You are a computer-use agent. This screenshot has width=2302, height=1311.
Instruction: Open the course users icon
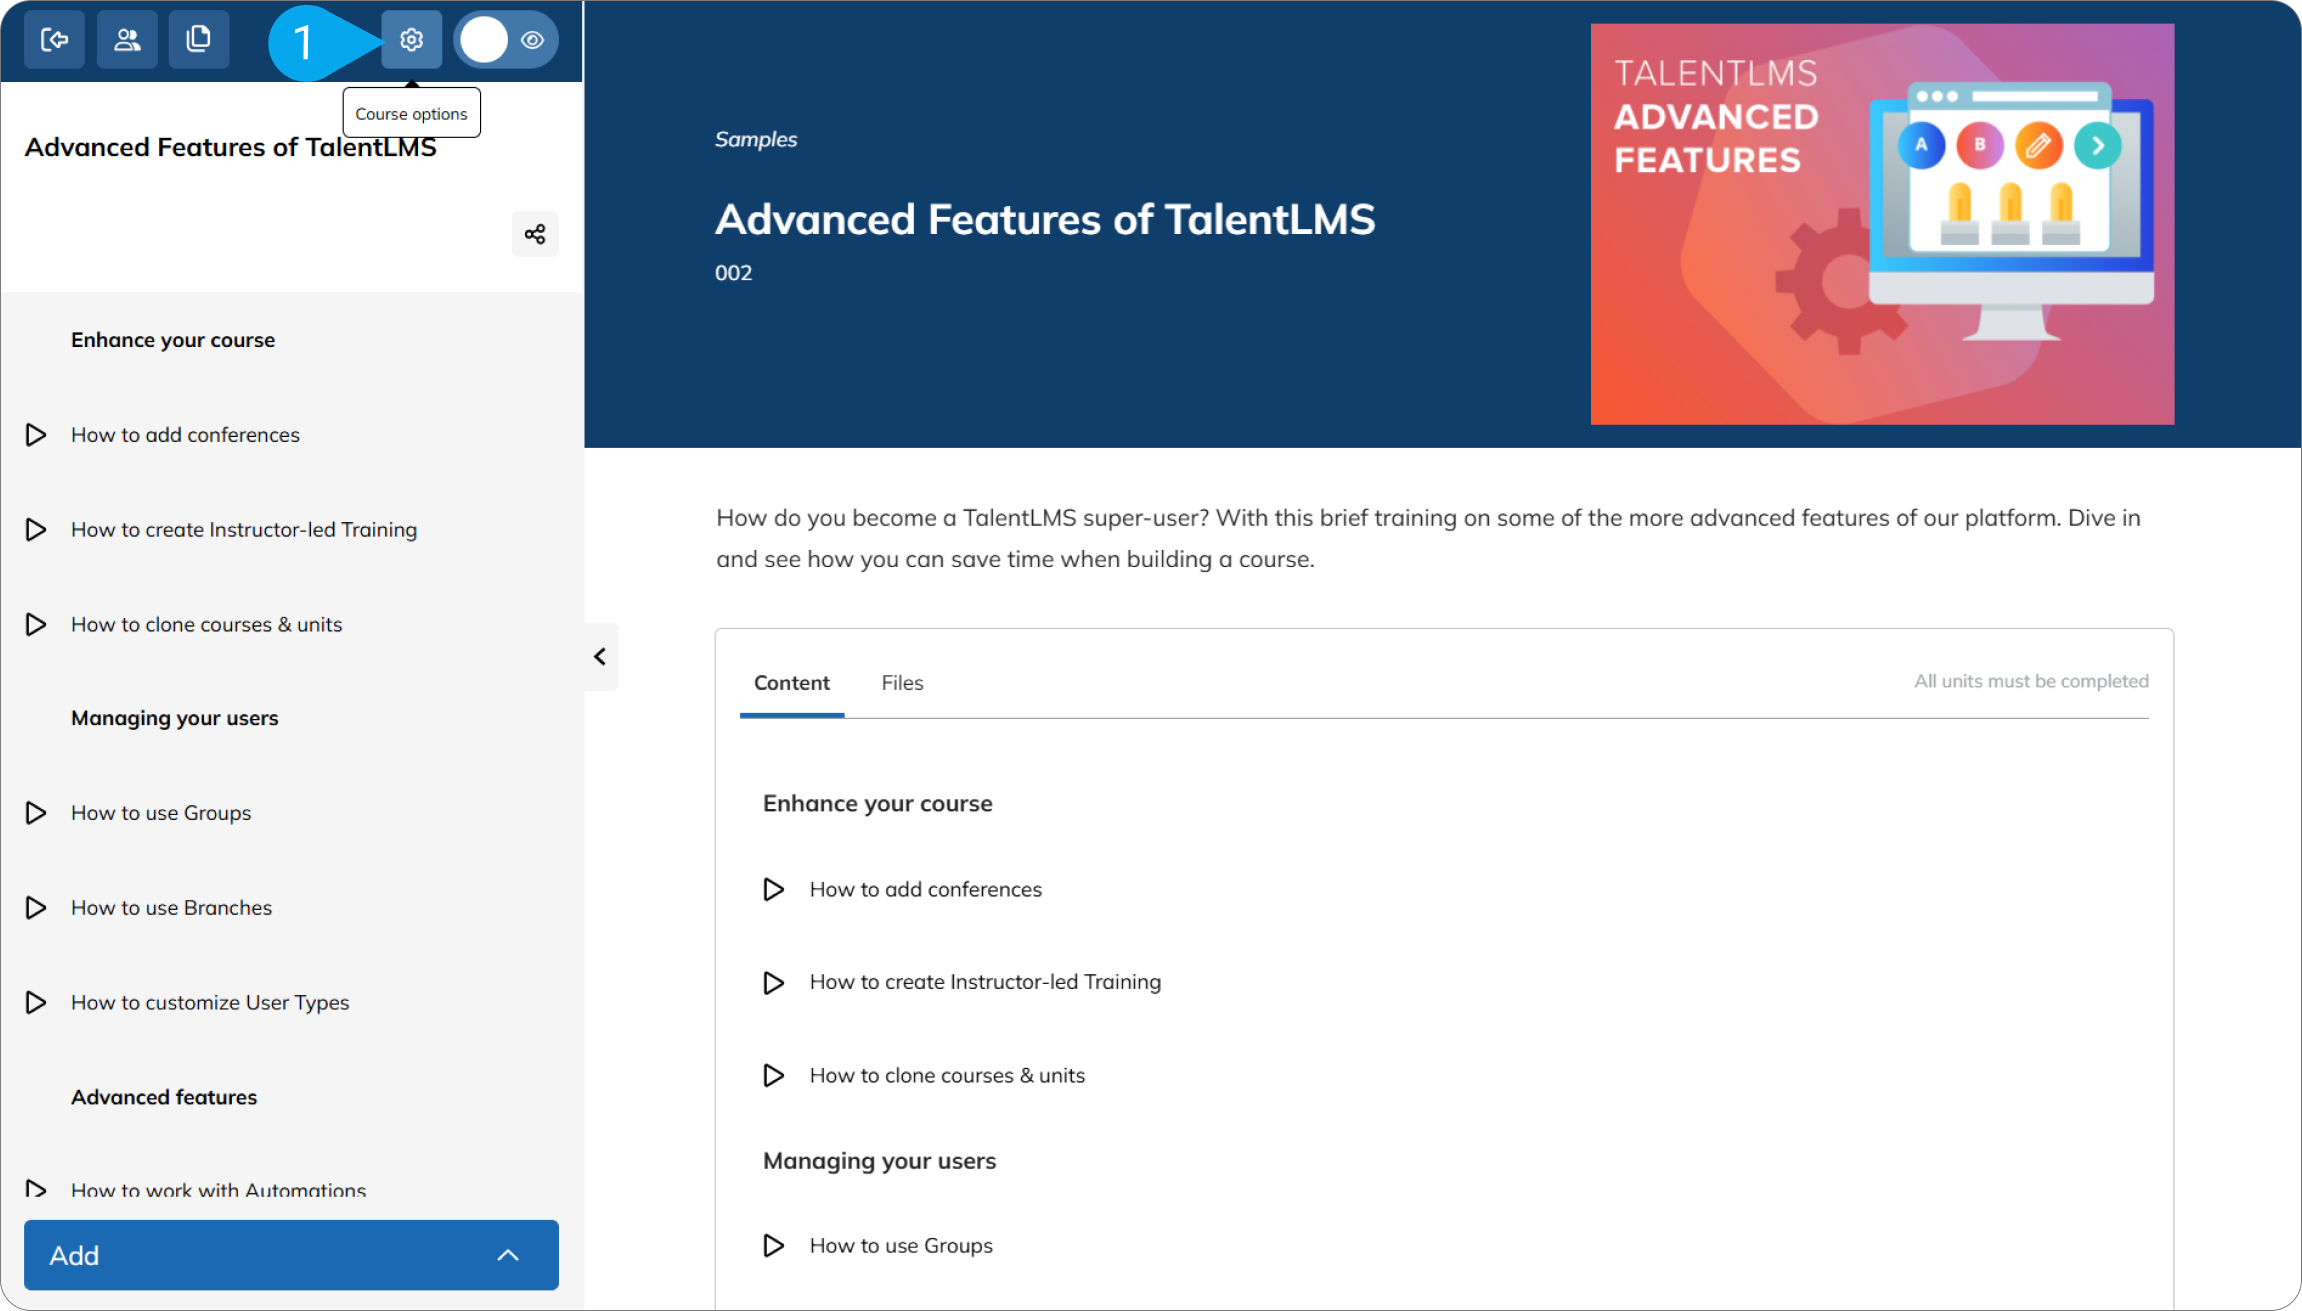click(127, 40)
